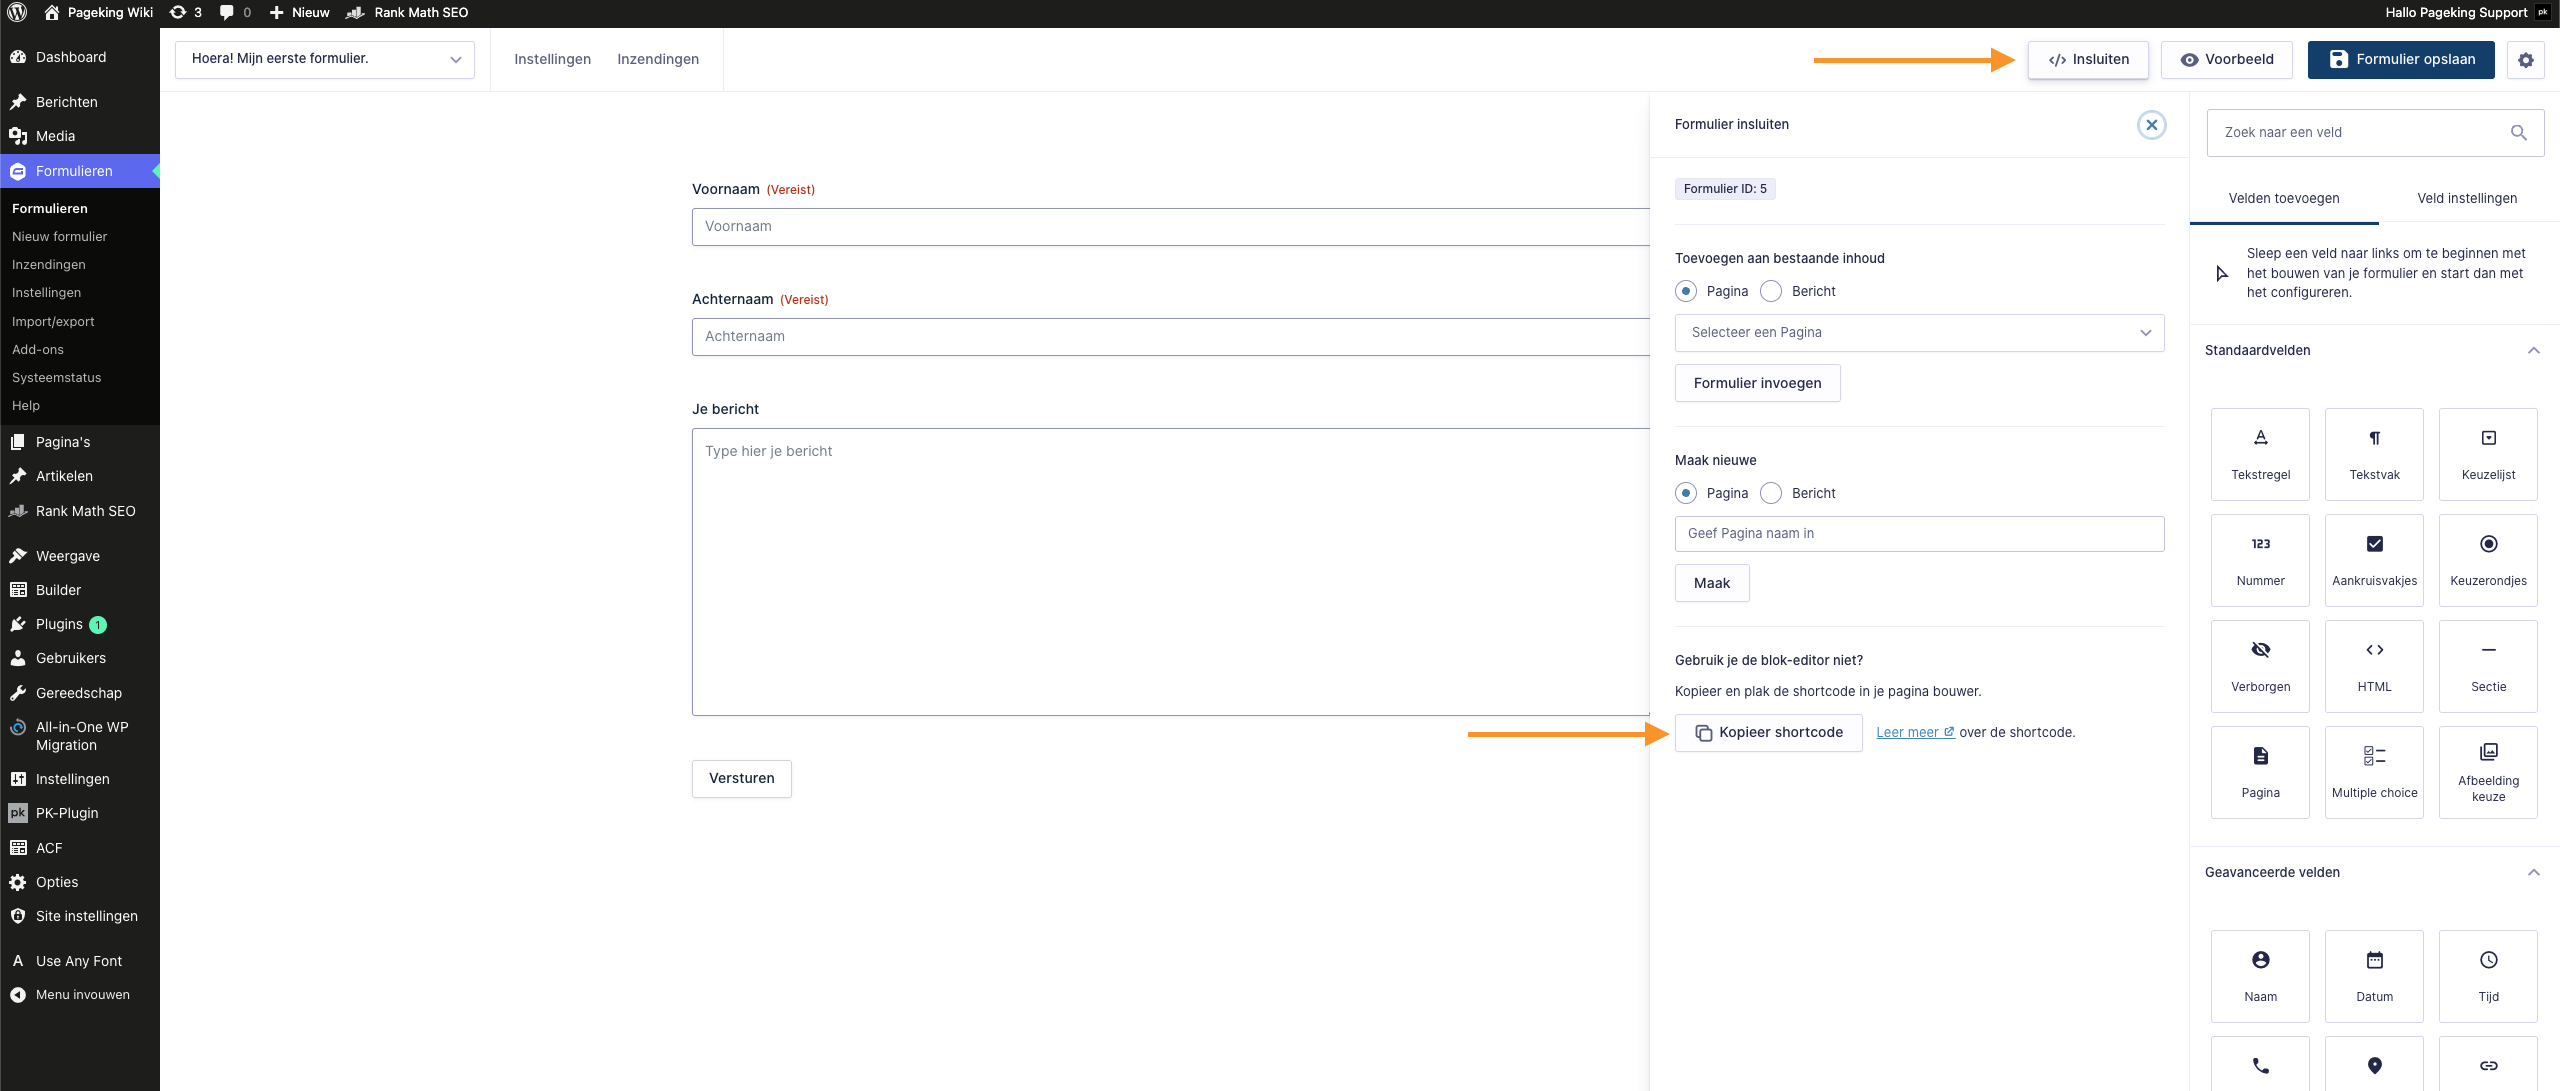Open the form switcher dropdown
The image size is (2560, 1091).
[x=325, y=59]
